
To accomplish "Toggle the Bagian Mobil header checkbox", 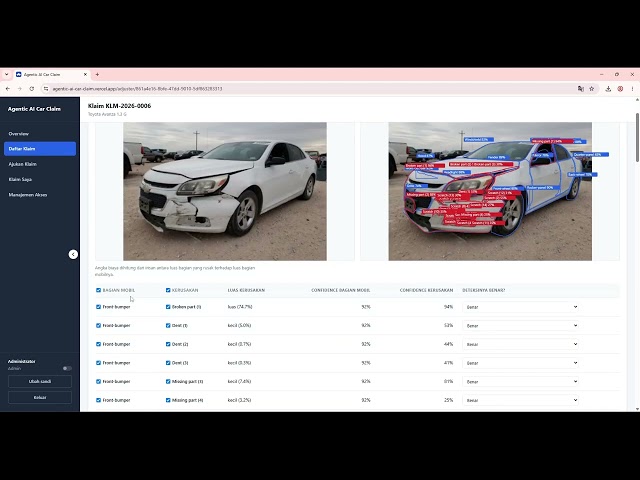I will pyautogui.click(x=98, y=290).
